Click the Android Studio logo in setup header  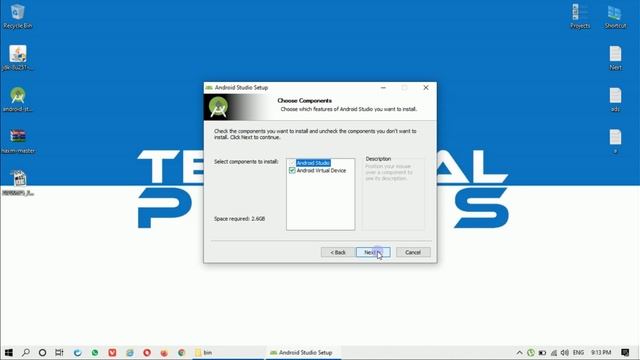(x=218, y=107)
